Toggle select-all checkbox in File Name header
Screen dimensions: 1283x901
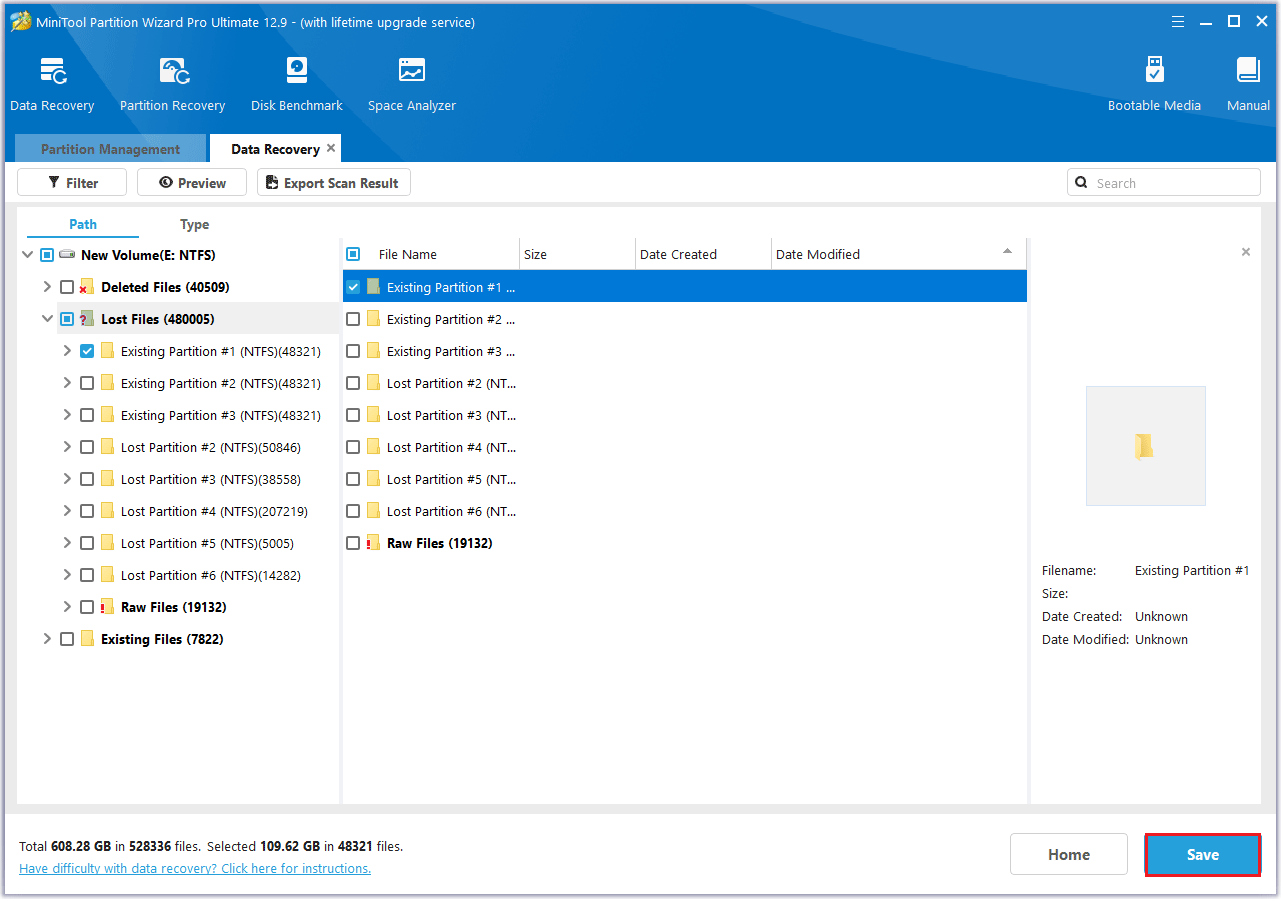tap(353, 254)
